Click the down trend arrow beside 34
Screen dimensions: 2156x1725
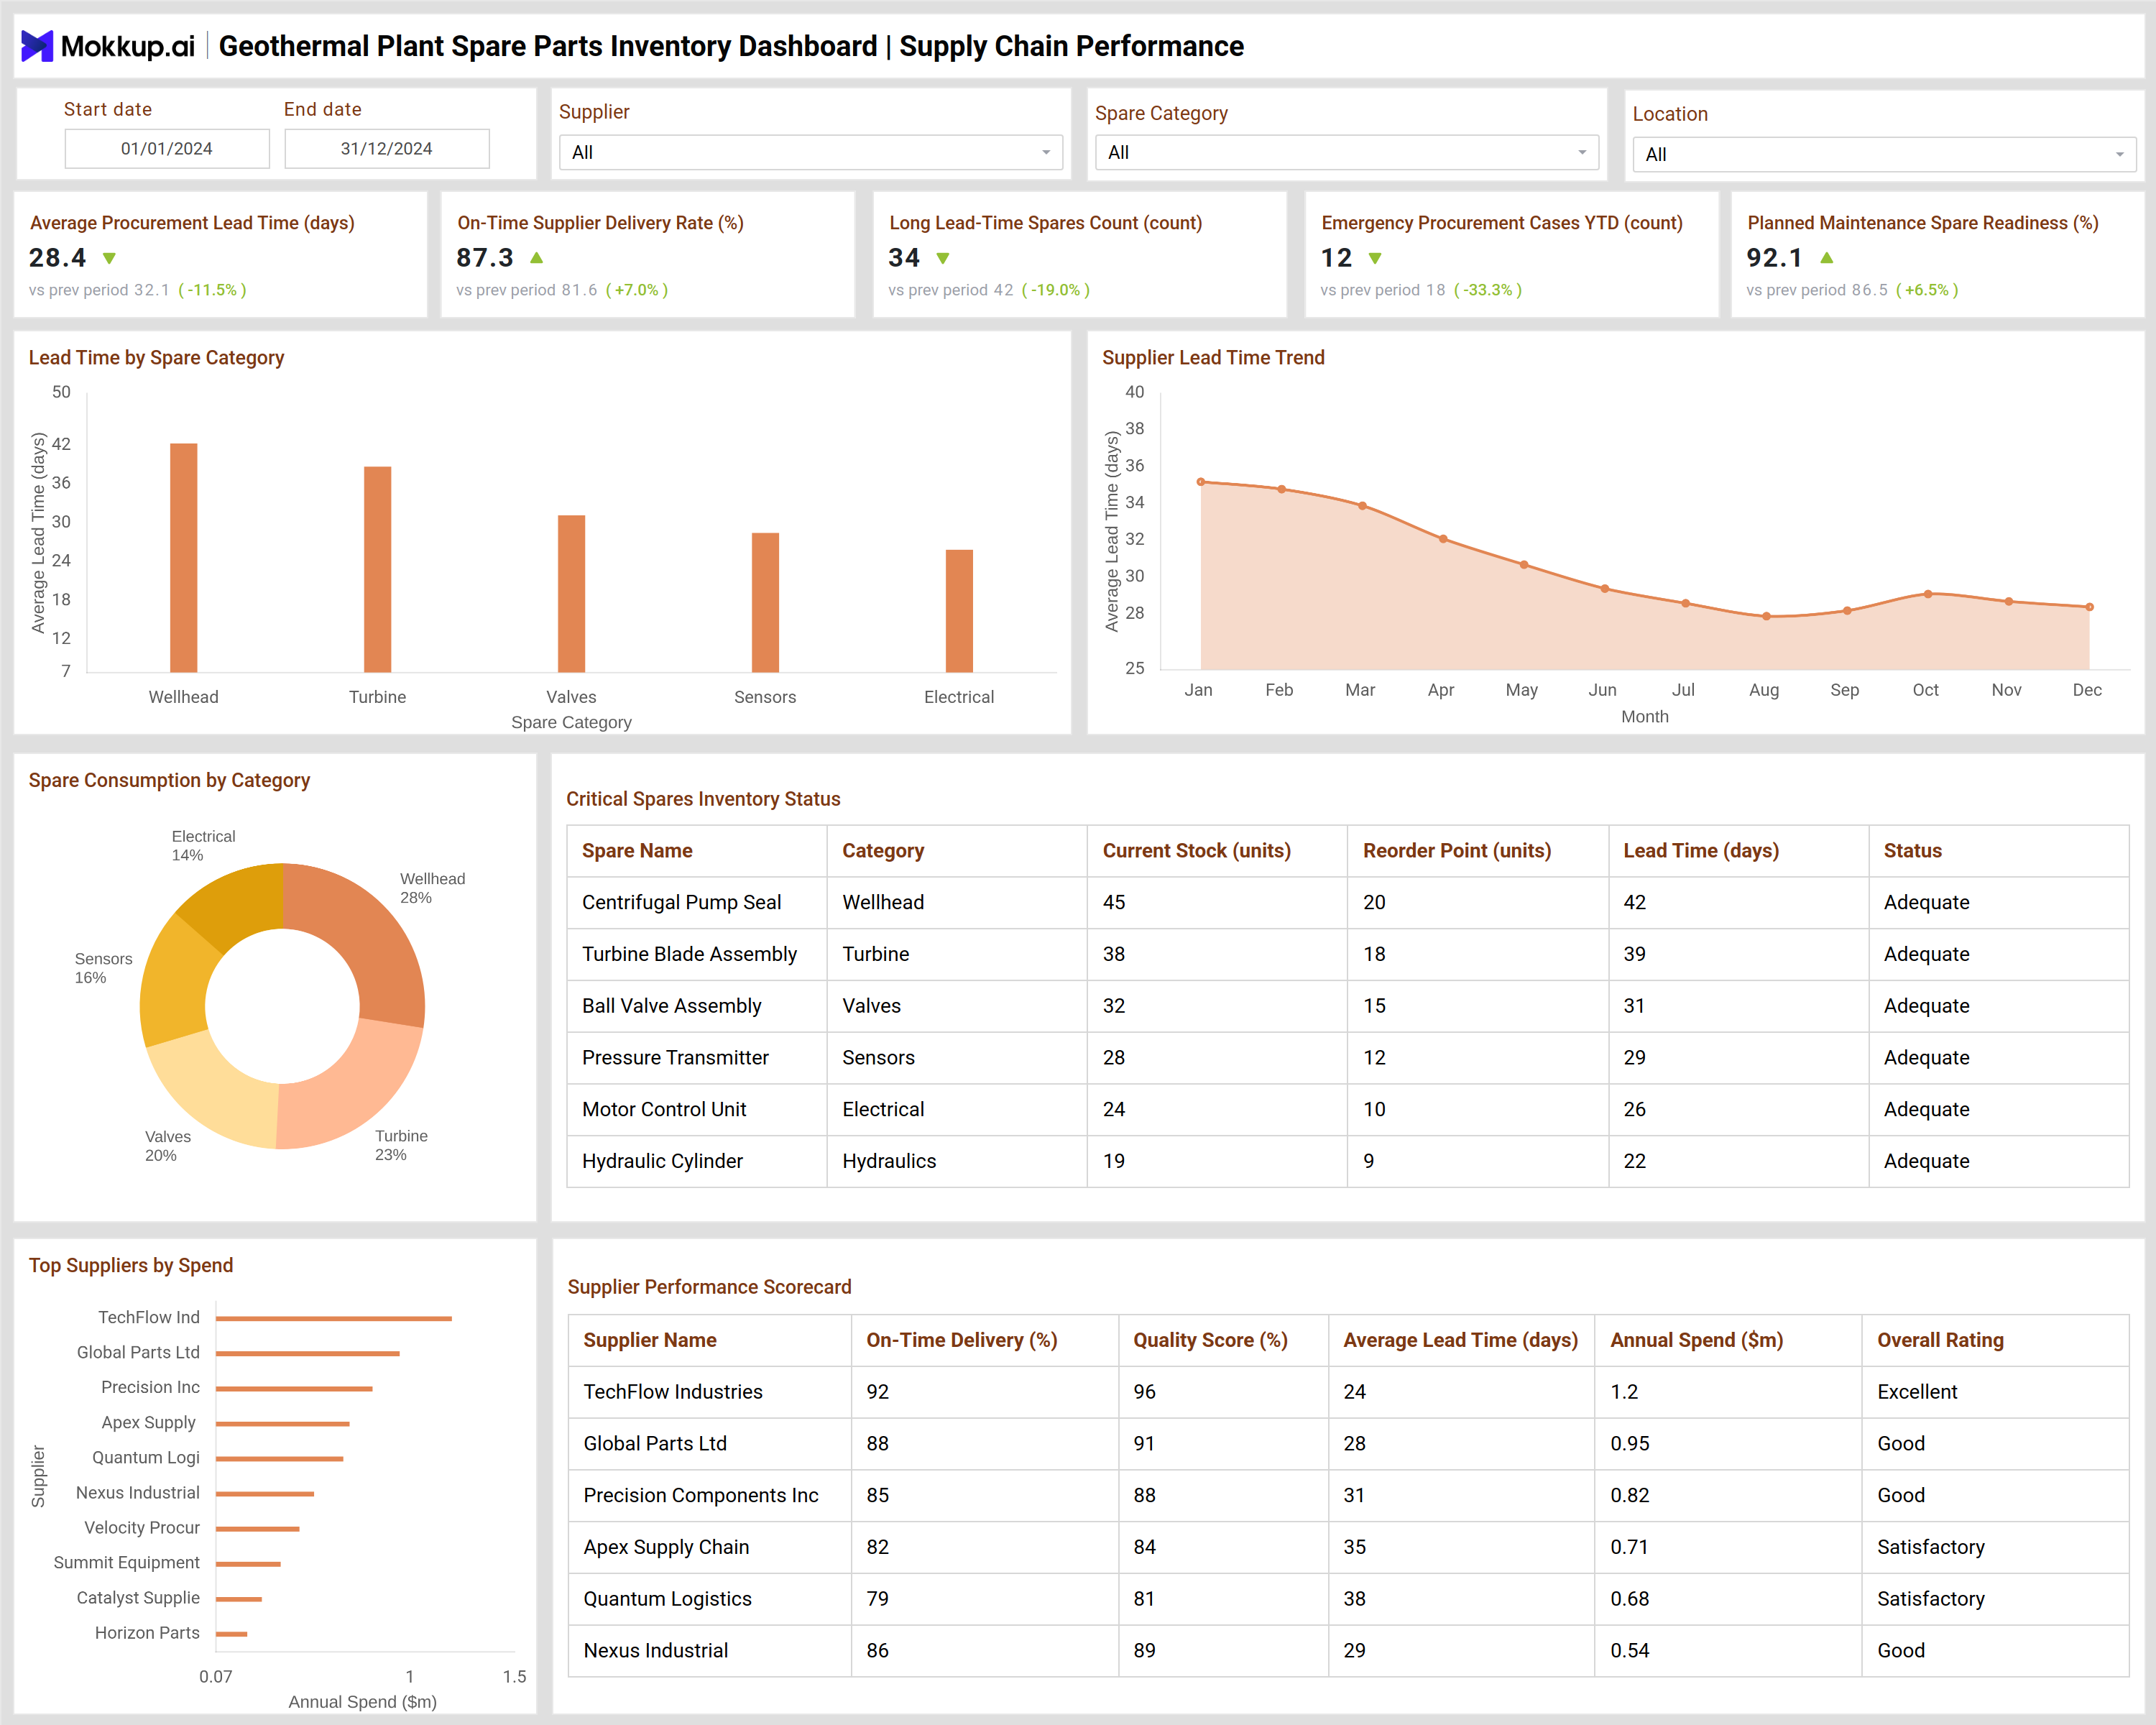pos(942,258)
